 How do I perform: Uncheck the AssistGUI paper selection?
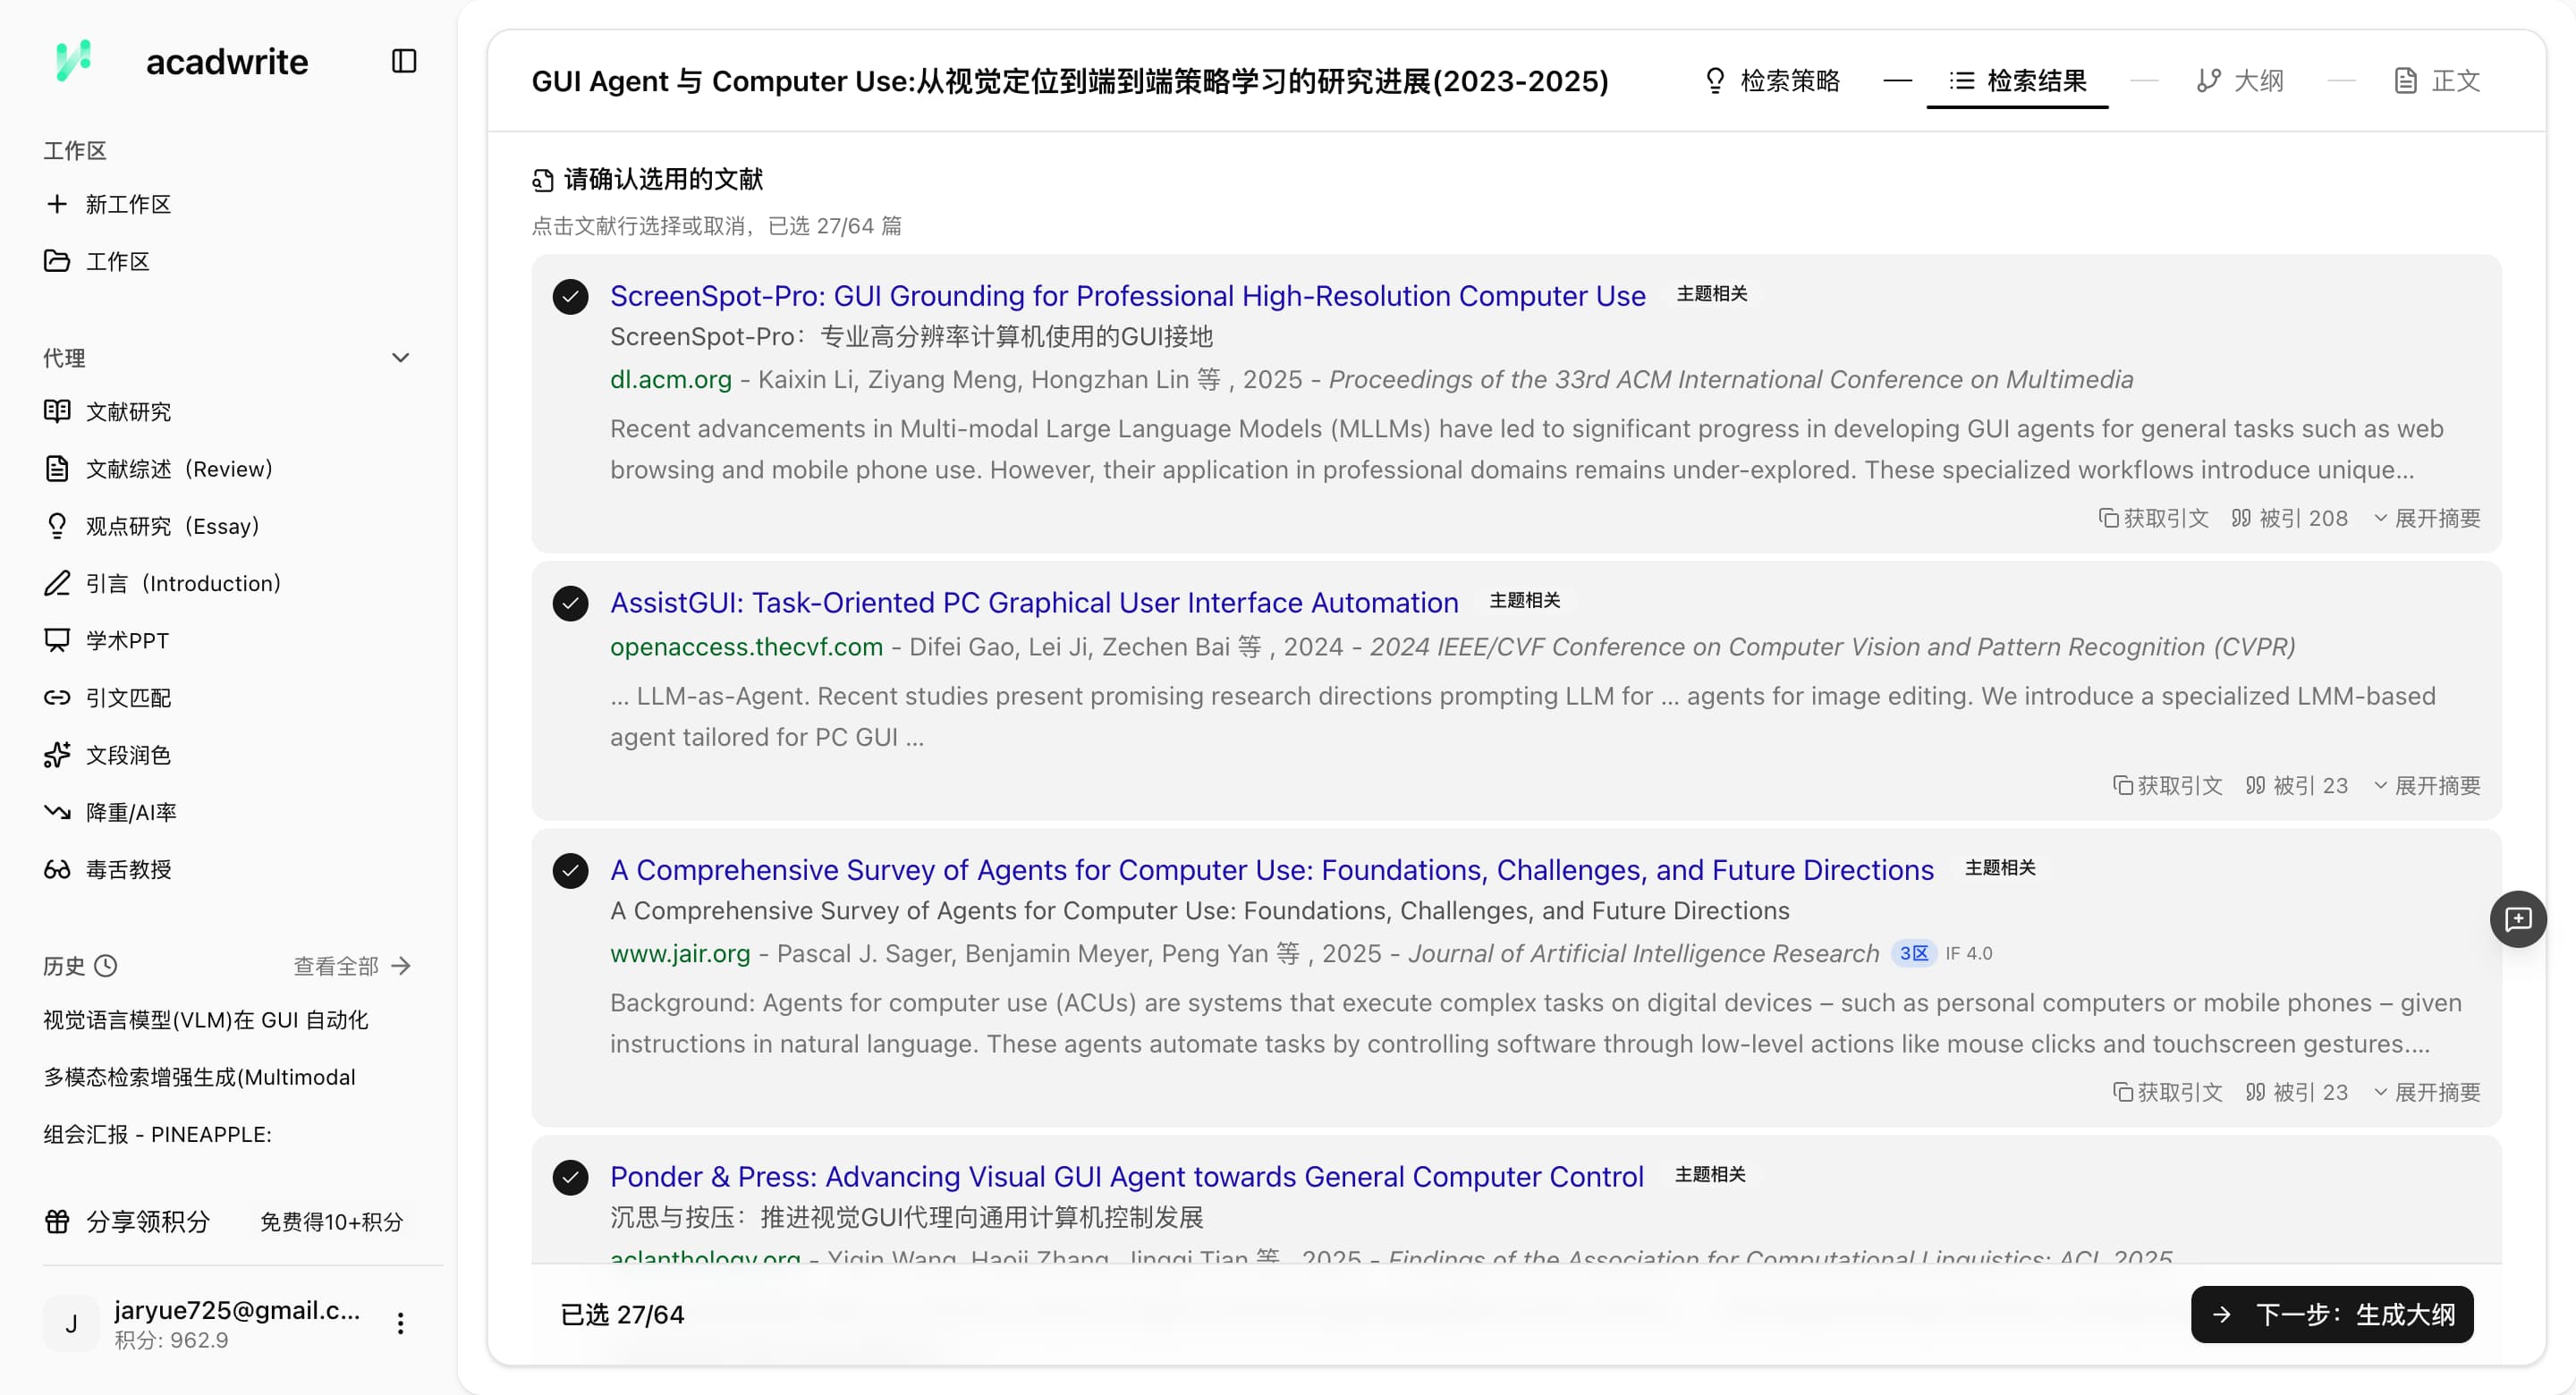click(x=570, y=603)
